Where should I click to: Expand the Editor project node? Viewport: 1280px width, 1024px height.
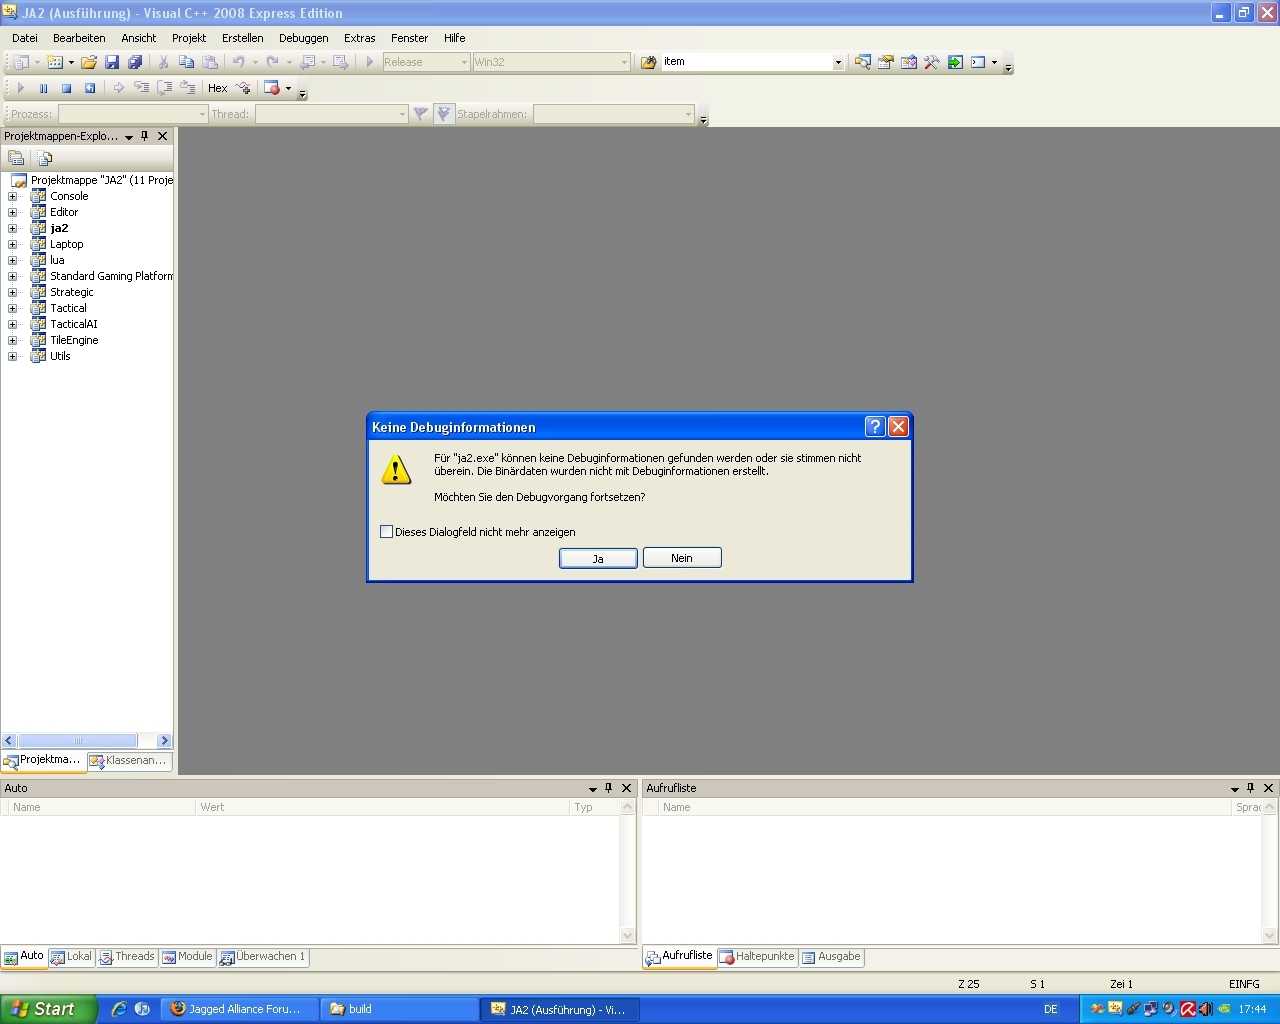point(12,212)
